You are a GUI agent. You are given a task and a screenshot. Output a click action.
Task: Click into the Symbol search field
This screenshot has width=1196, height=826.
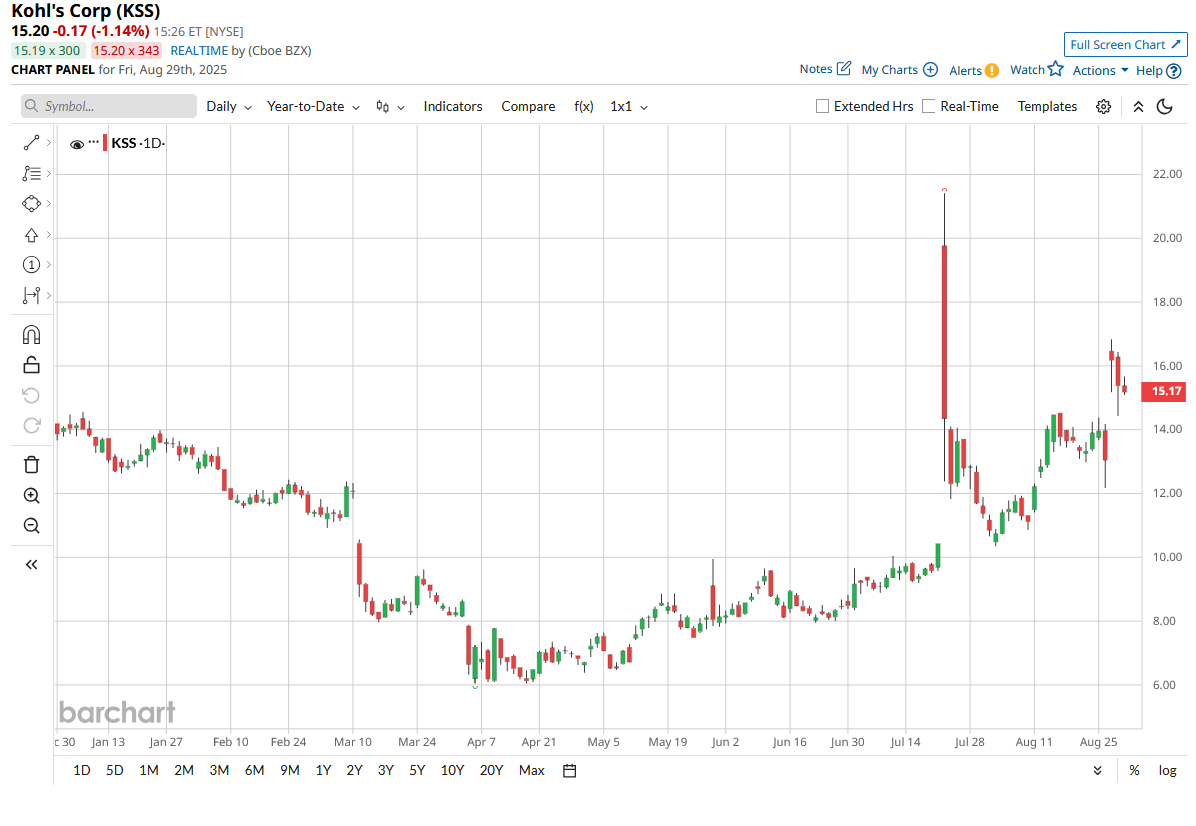[x=108, y=106]
